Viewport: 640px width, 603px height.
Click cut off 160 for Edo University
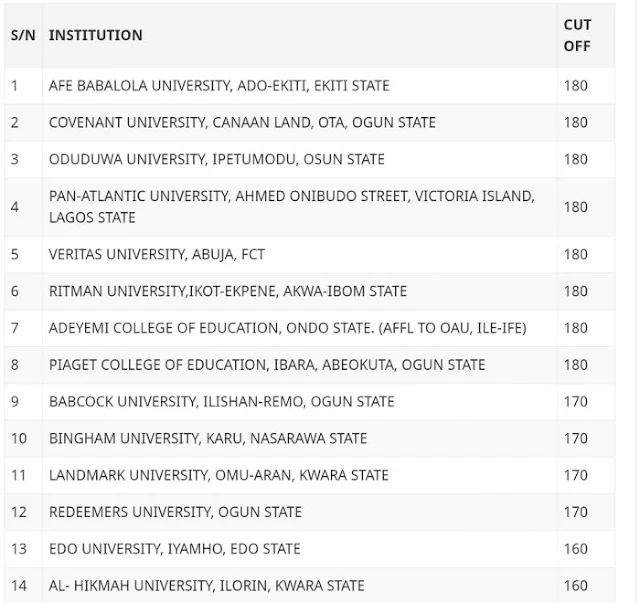tap(576, 549)
